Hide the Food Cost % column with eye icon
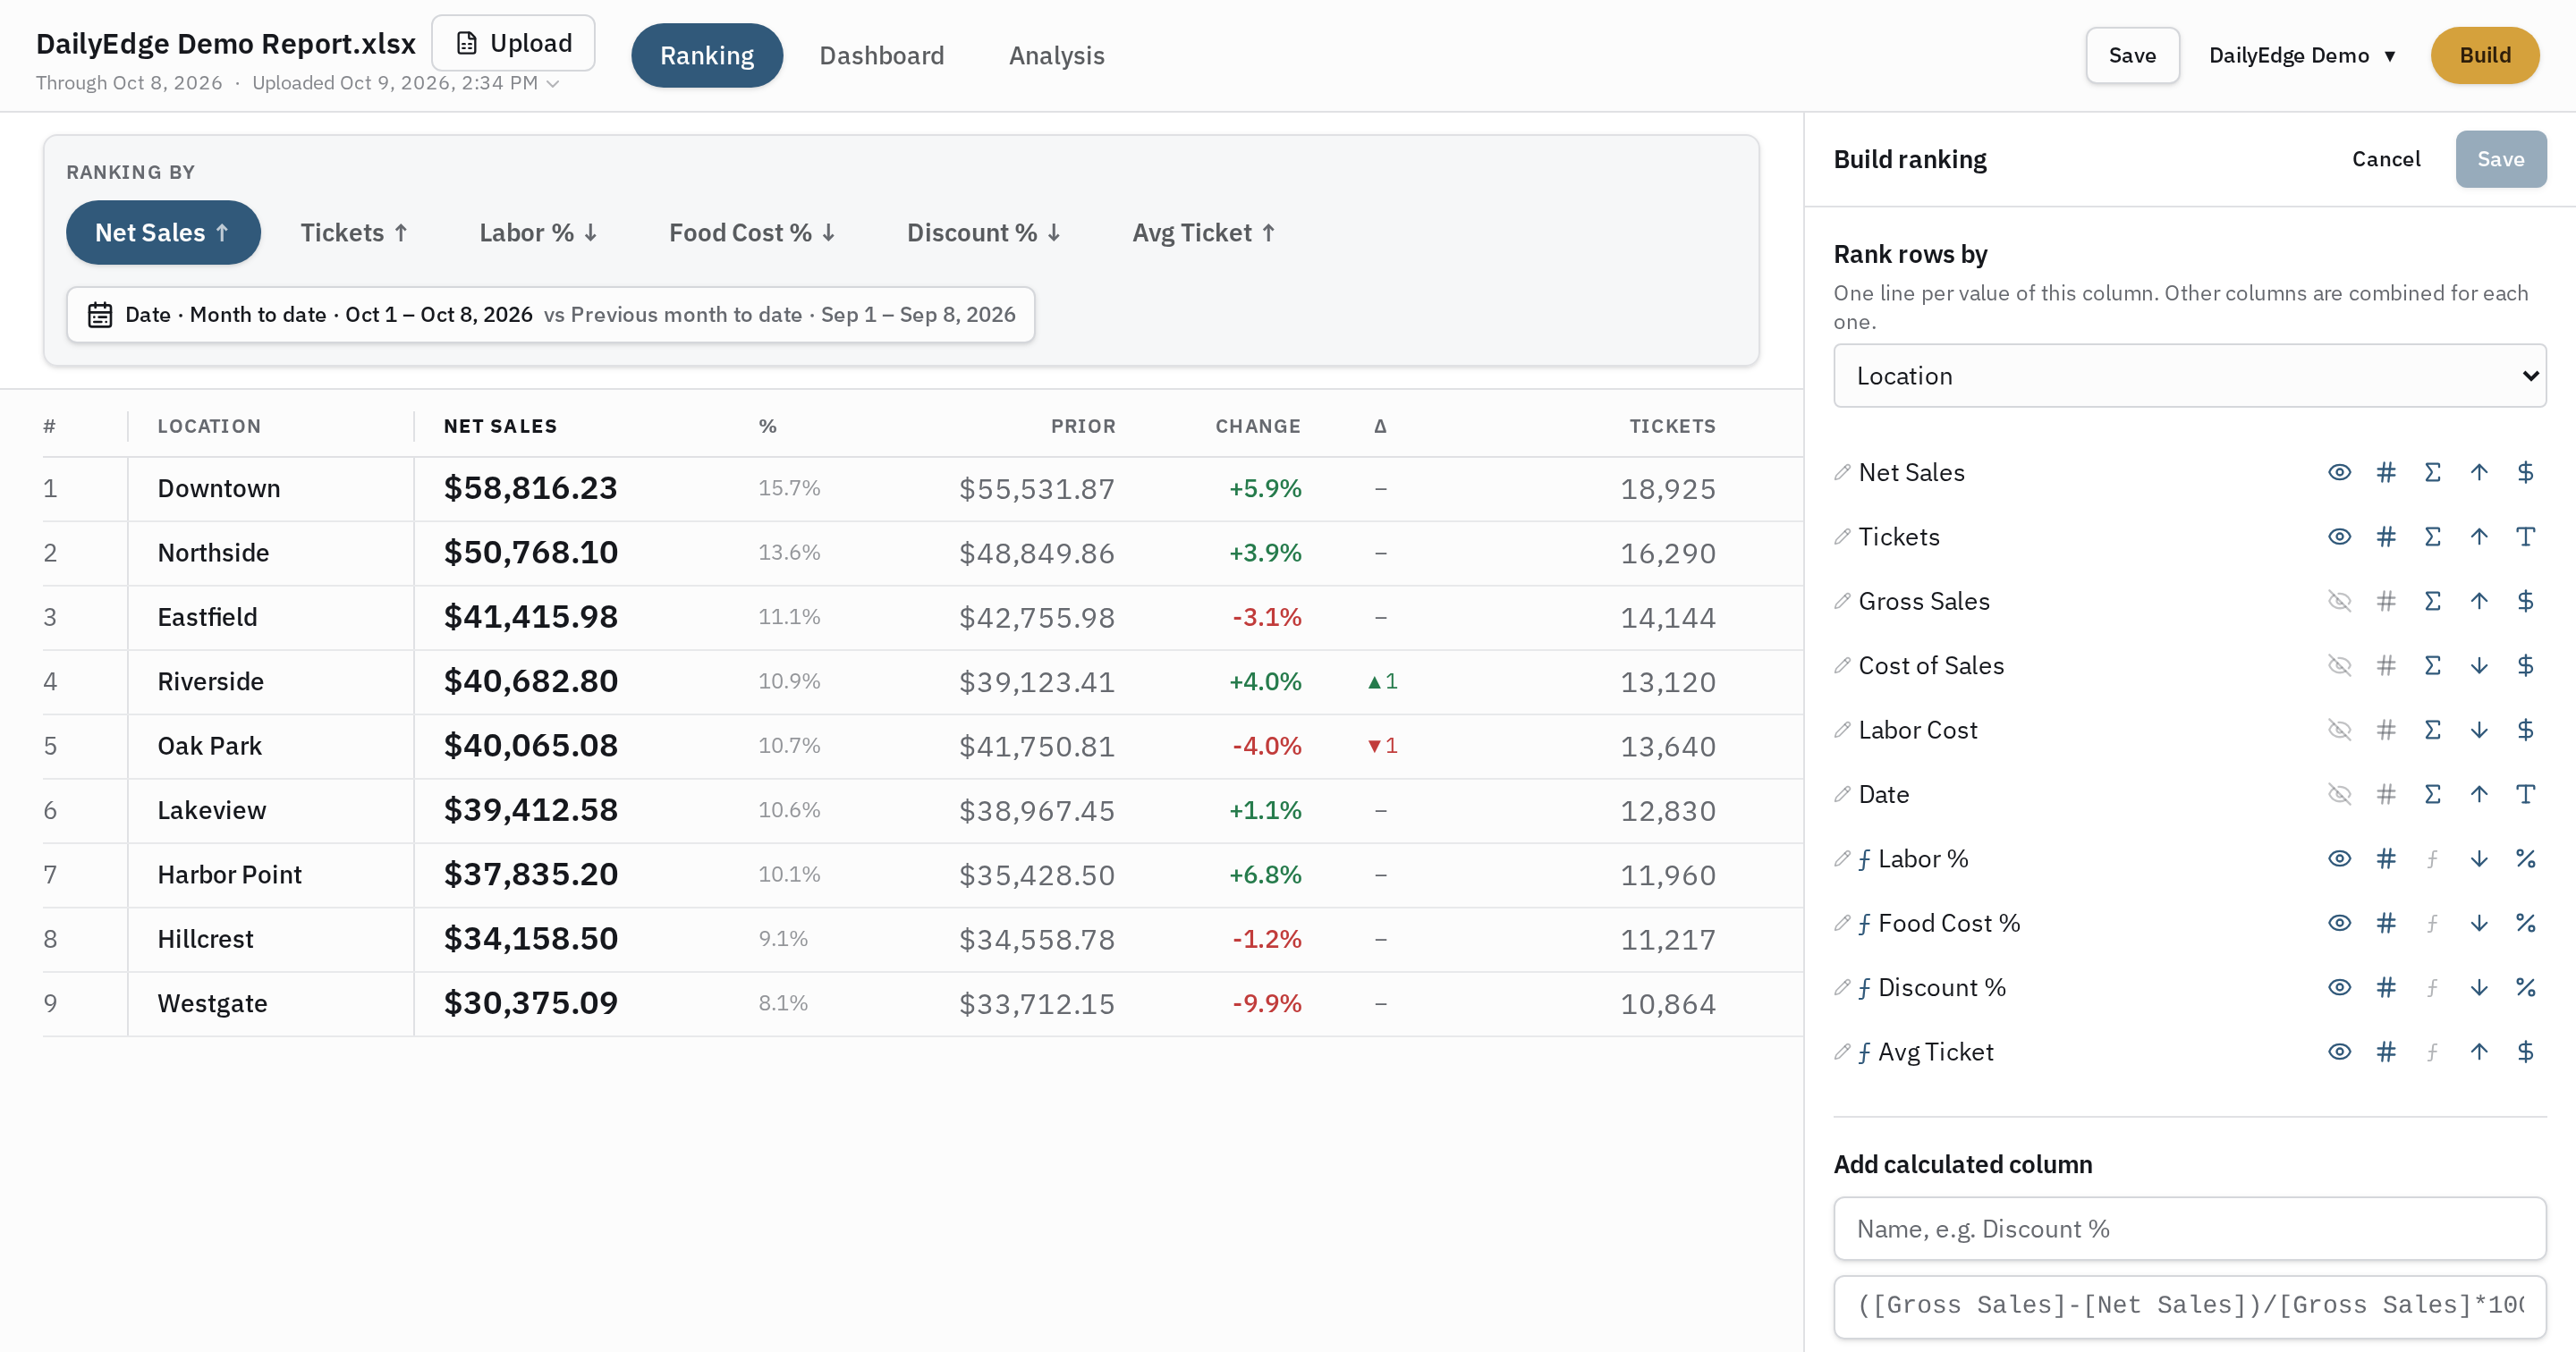The image size is (2576, 1352). (x=2340, y=923)
